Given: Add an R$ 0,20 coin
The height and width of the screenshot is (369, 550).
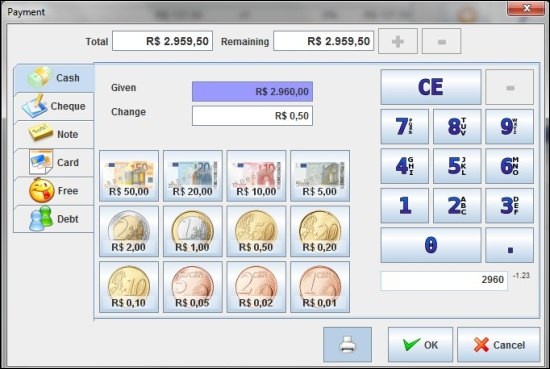Looking at the screenshot, I should (x=320, y=232).
